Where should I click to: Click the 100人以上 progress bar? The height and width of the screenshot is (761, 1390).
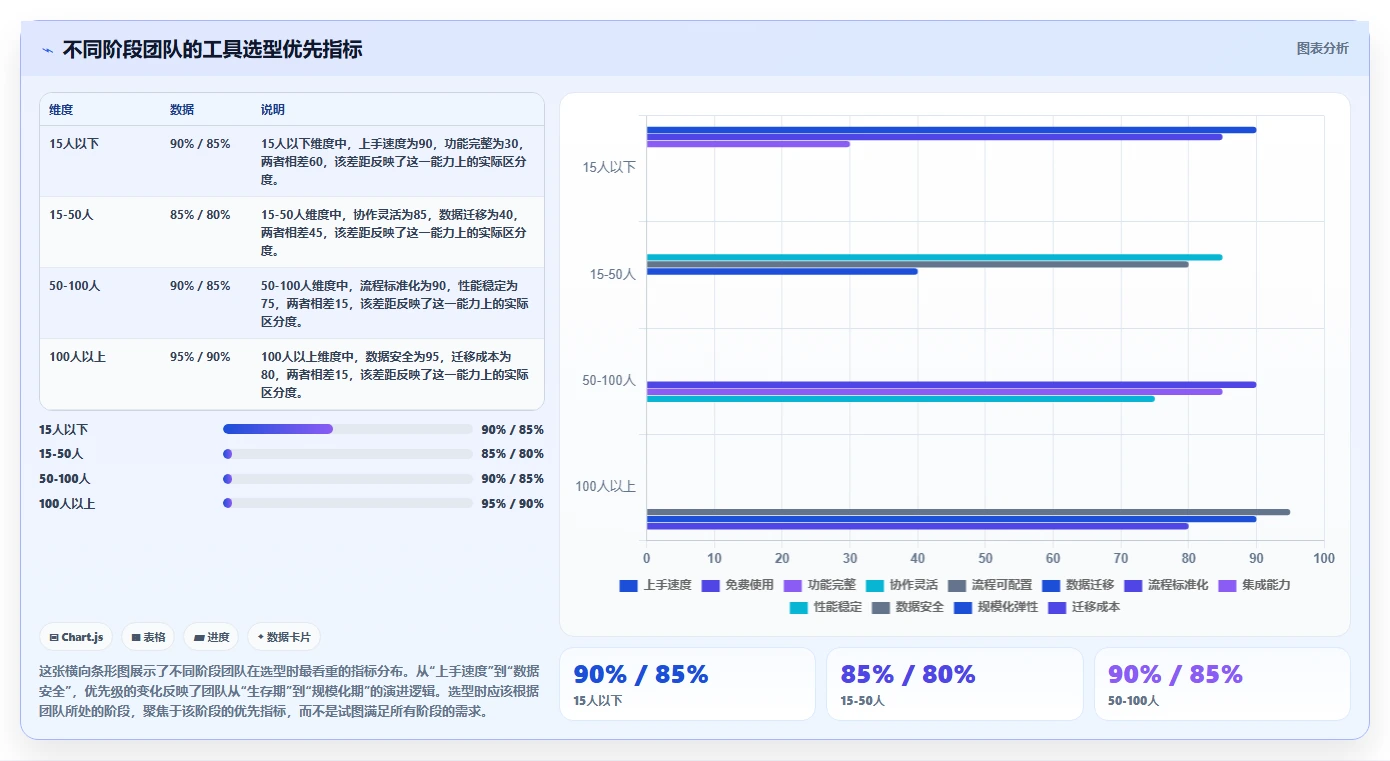click(x=348, y=503)
